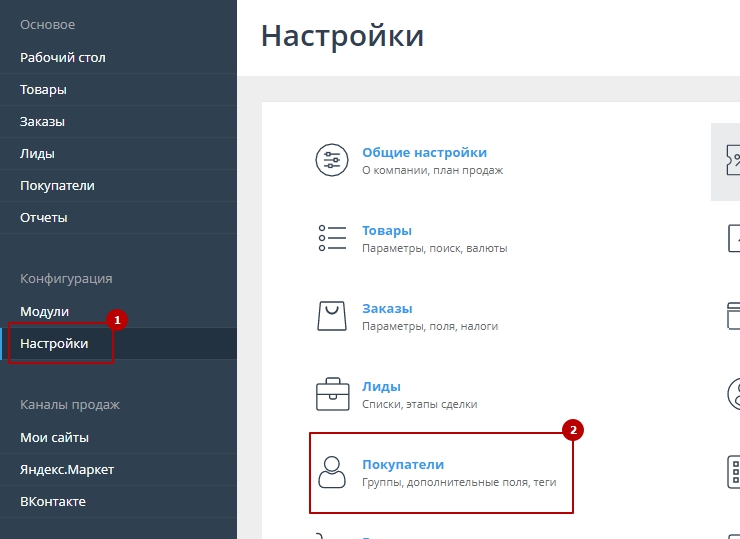This screenshot has width=740, height=539.
Task: Open Лиды from the left sidebar
Action: 37,154
